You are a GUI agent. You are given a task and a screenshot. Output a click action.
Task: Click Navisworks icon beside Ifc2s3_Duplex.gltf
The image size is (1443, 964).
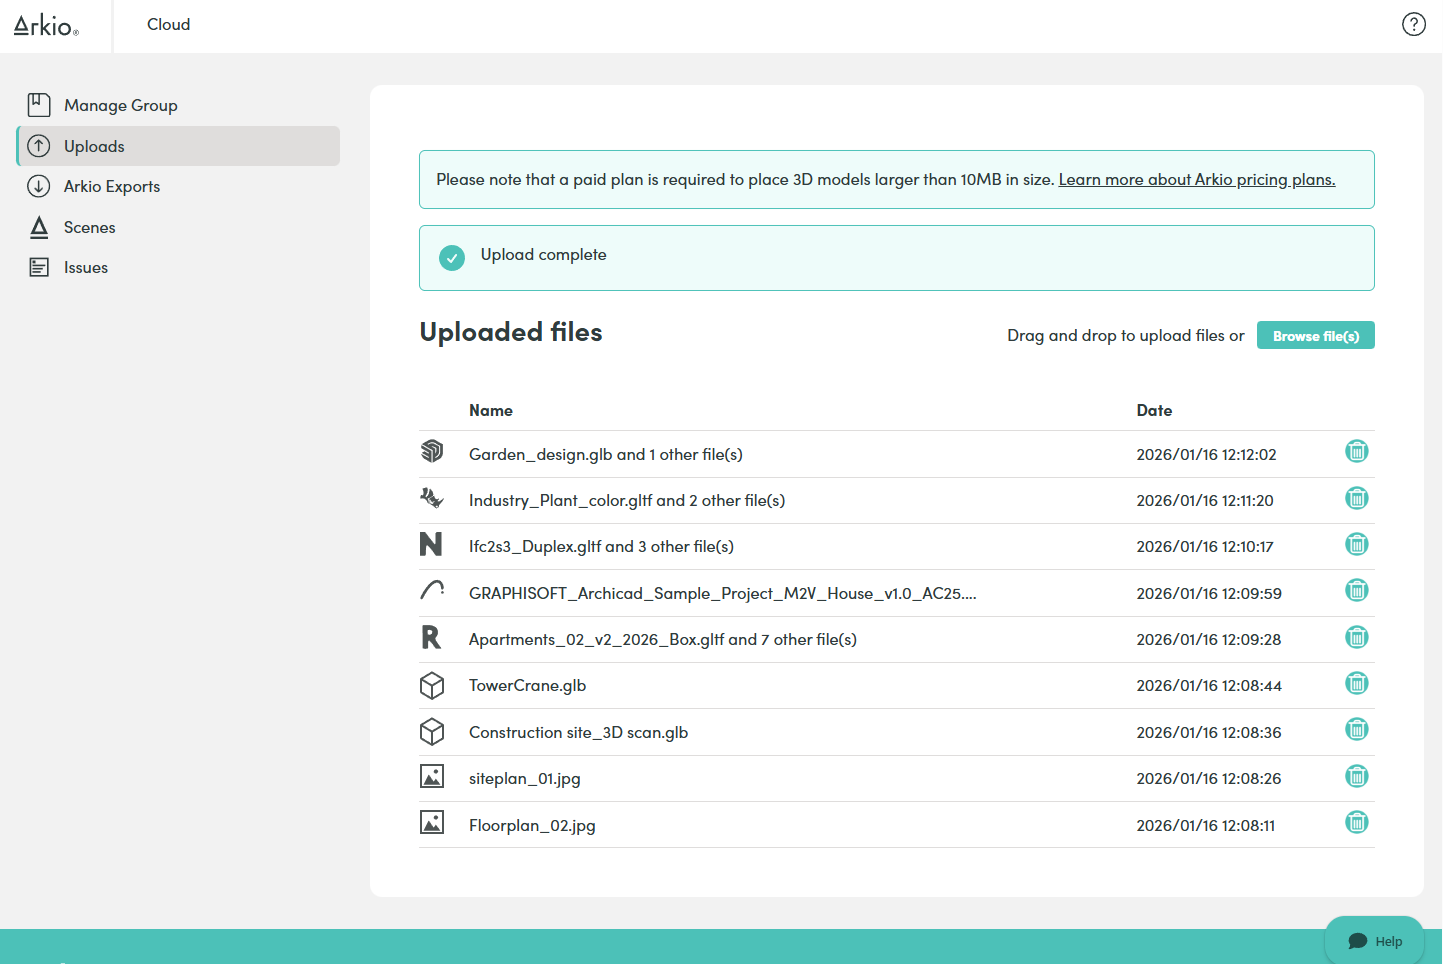point(431,544)
